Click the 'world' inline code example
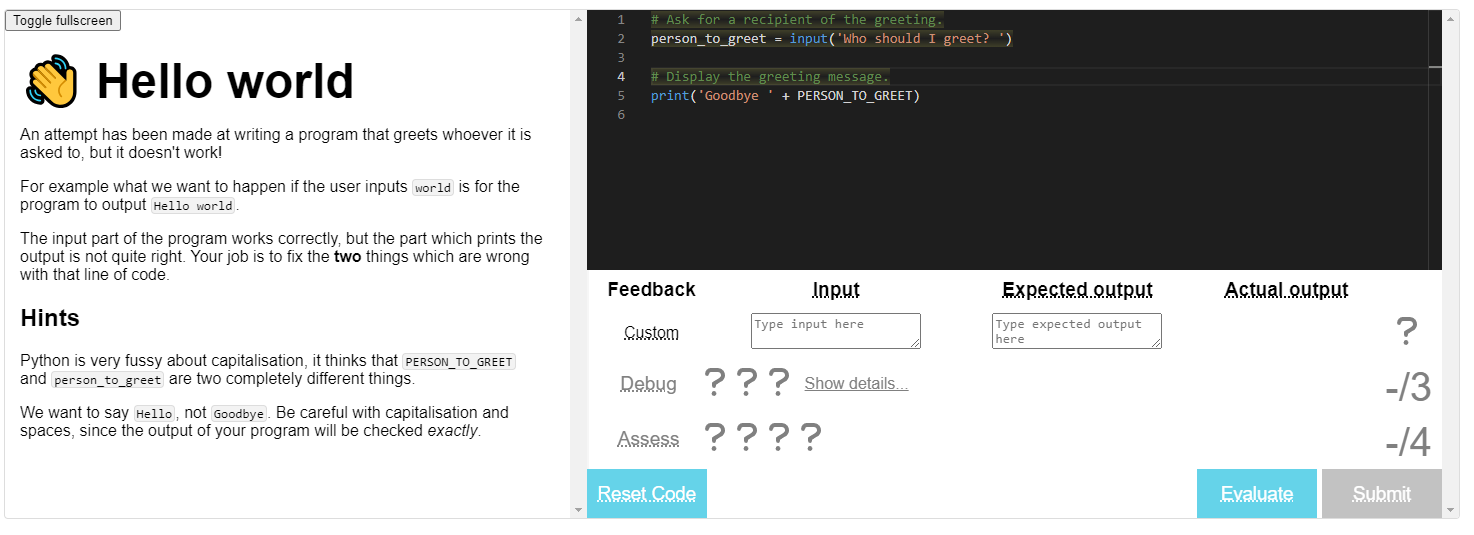Image resolution: width=1474 pixels, height=535 pixels. (433, 187)
